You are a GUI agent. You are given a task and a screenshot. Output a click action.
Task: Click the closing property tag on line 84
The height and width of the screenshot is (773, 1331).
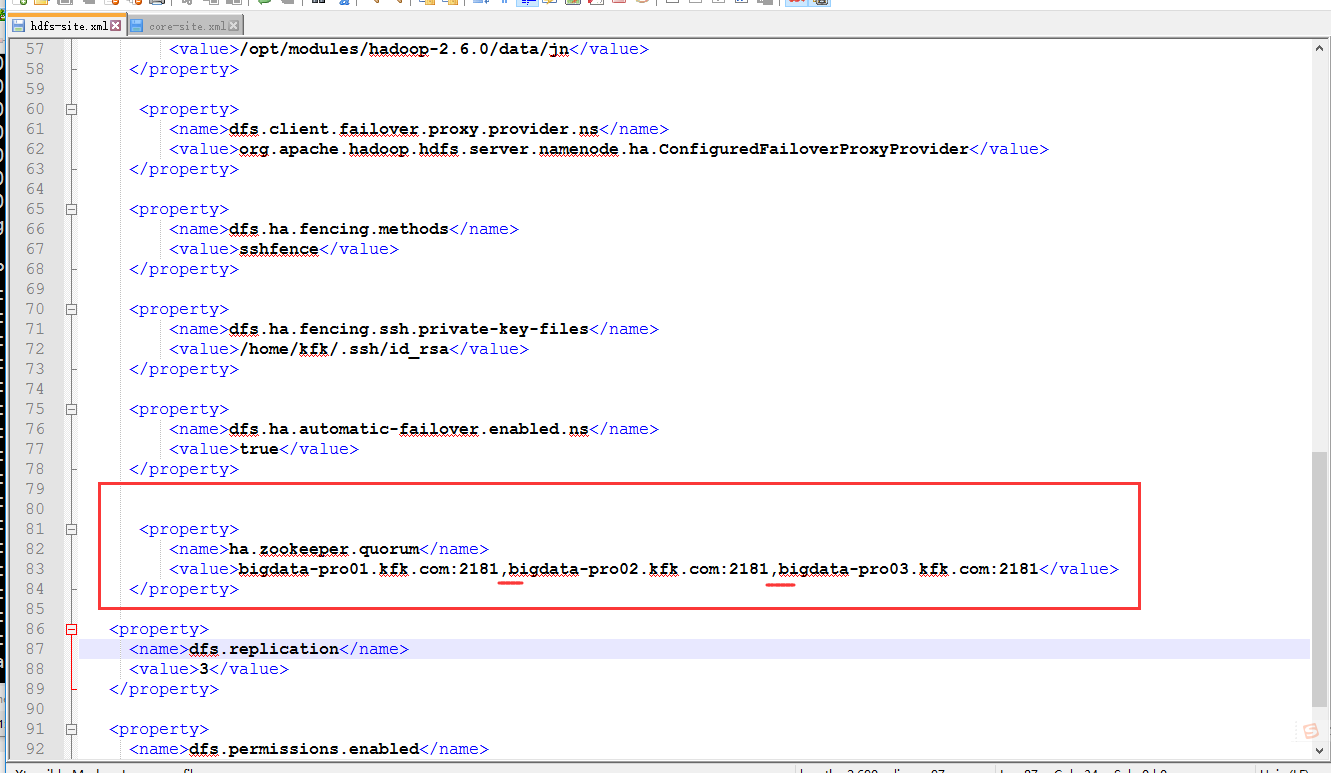pyautogui.click(x=184, y=589)
